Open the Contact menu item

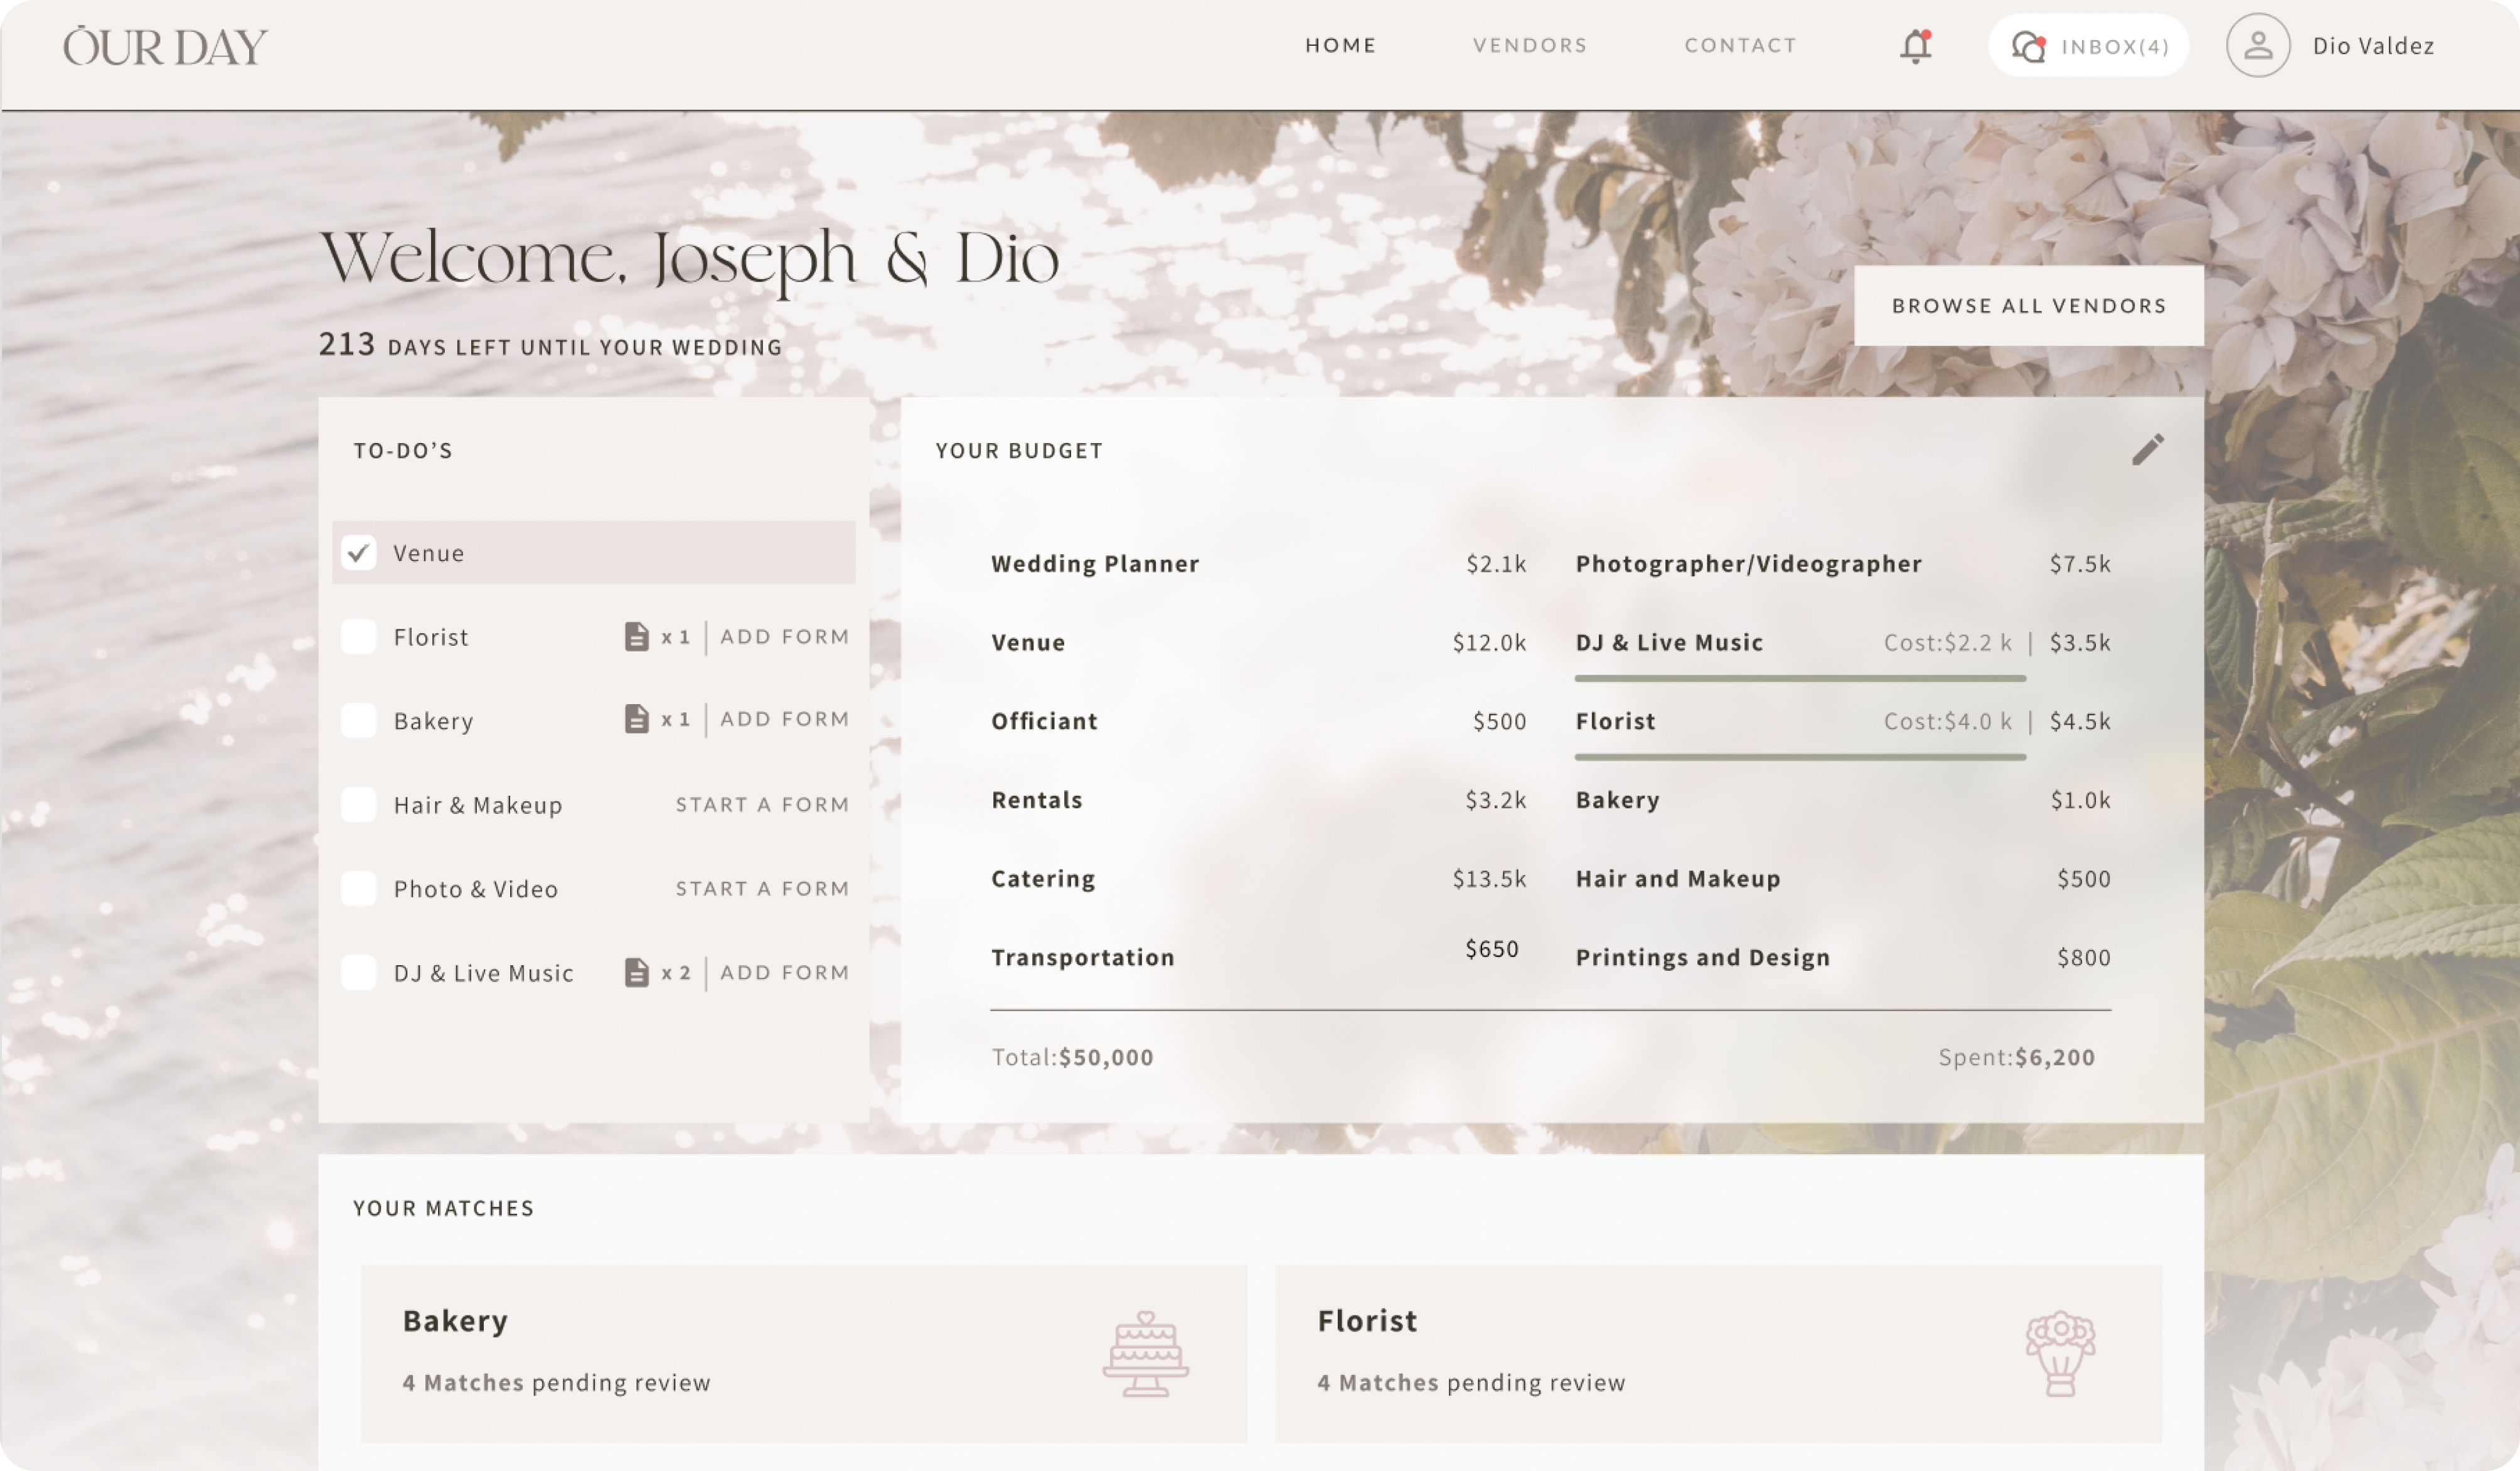click(1740, 46)
